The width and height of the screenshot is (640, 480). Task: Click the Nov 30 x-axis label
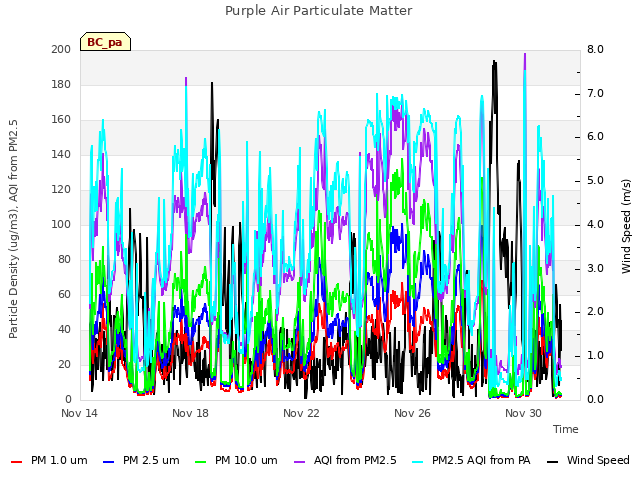pyautogui.click(x=523, y=413)
